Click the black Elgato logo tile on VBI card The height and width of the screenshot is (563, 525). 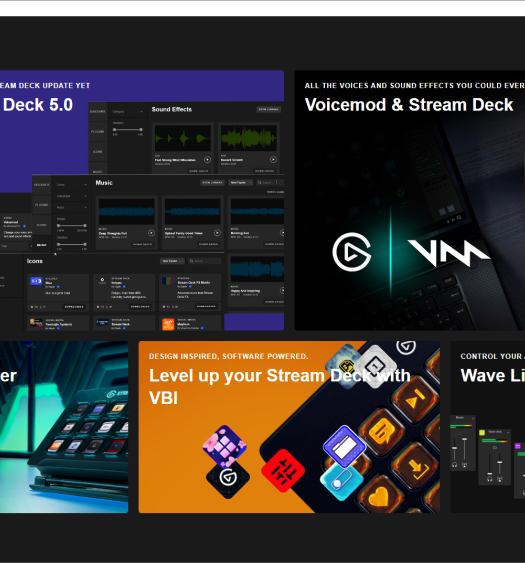tap(228, 478)
